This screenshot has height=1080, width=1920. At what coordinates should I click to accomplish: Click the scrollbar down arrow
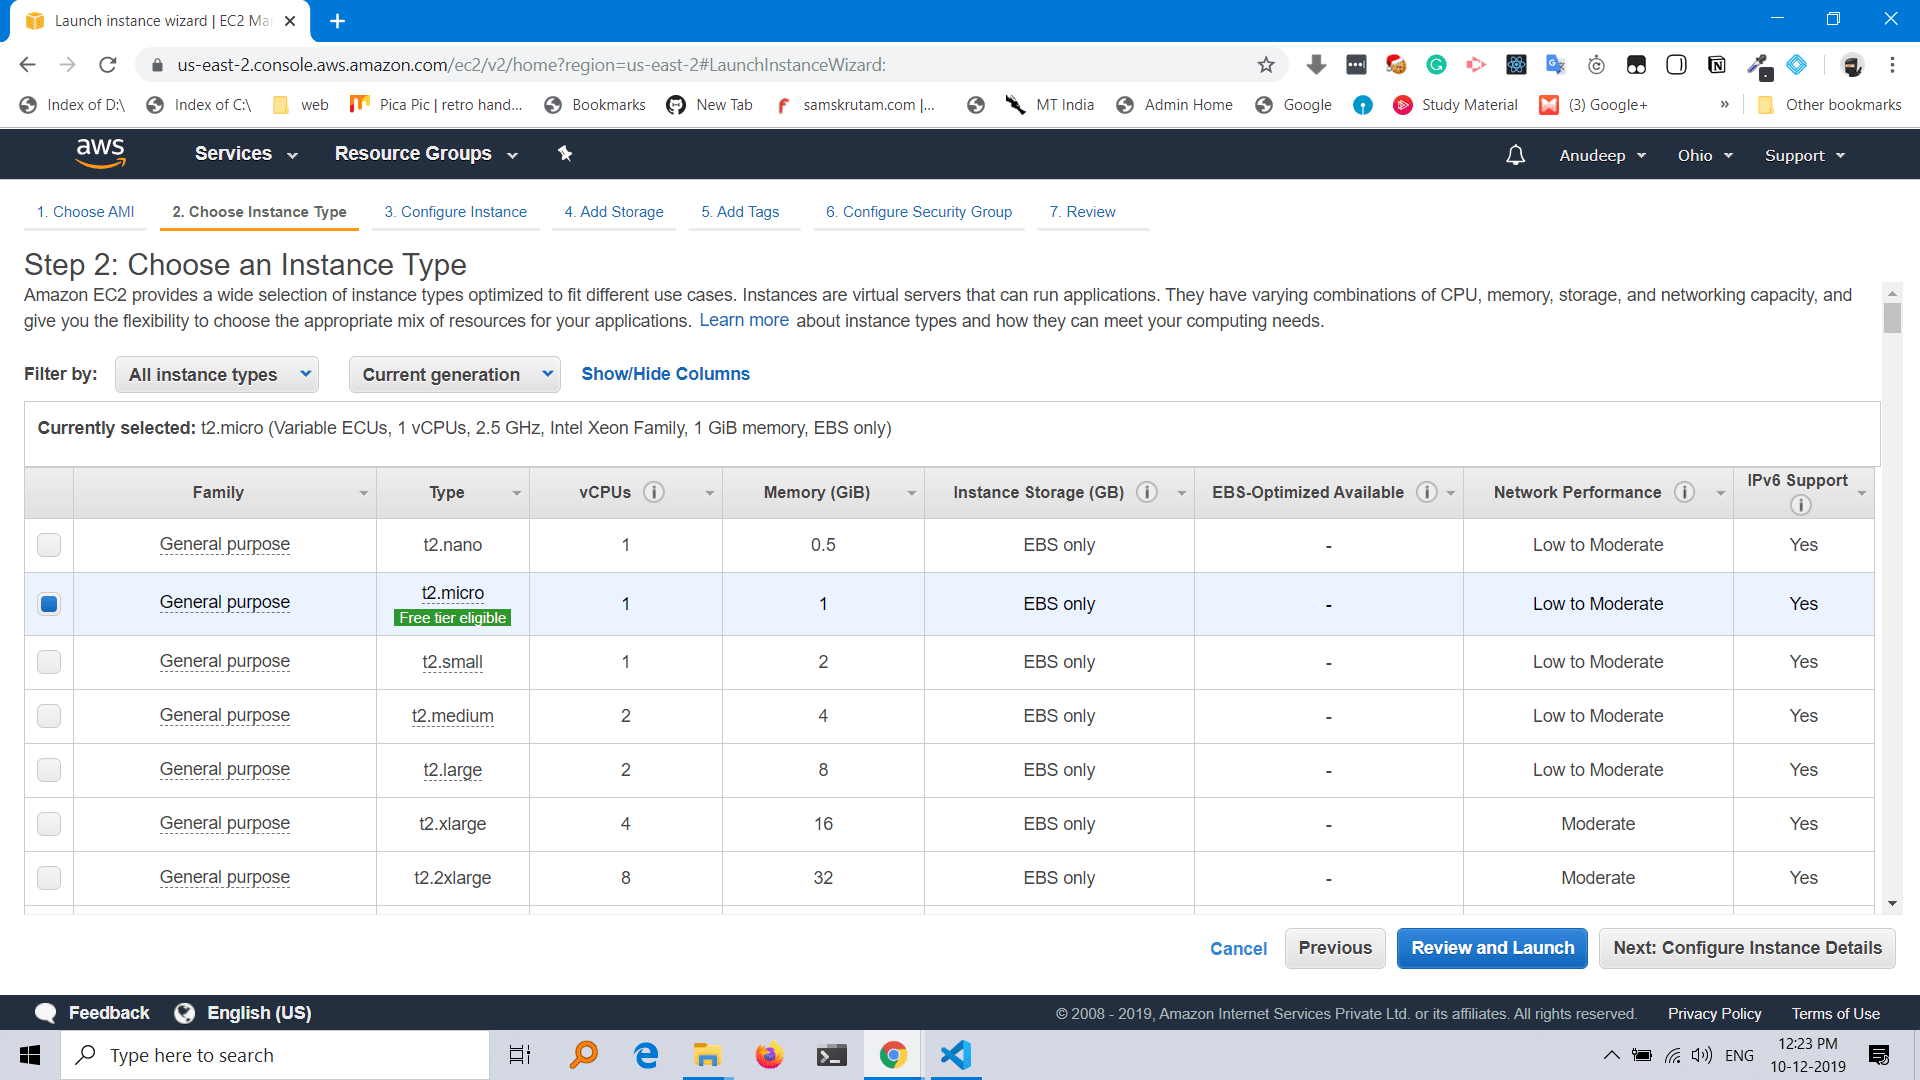[x=1891, y=904]
